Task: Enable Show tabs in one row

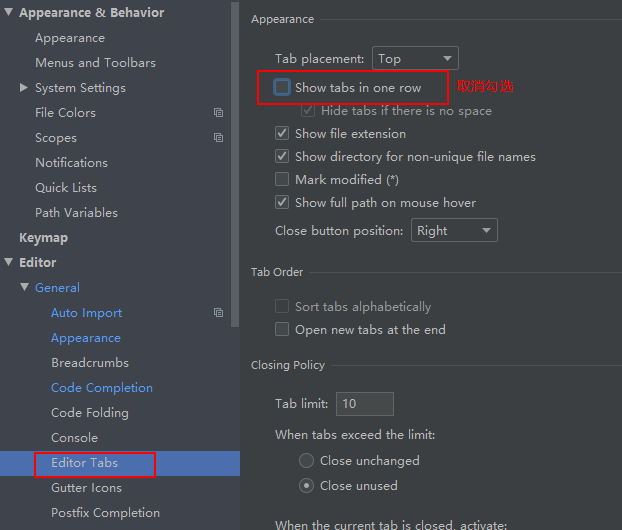Action: pyautogui.click(x=282, y=88)
